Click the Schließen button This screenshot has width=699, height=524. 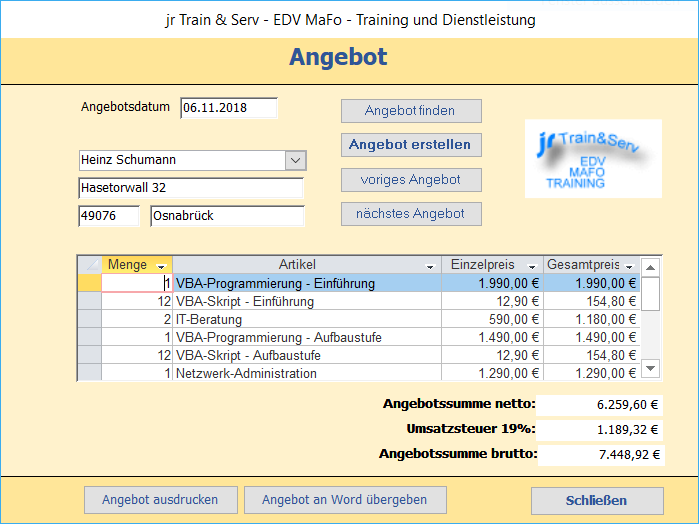point(597,501)
